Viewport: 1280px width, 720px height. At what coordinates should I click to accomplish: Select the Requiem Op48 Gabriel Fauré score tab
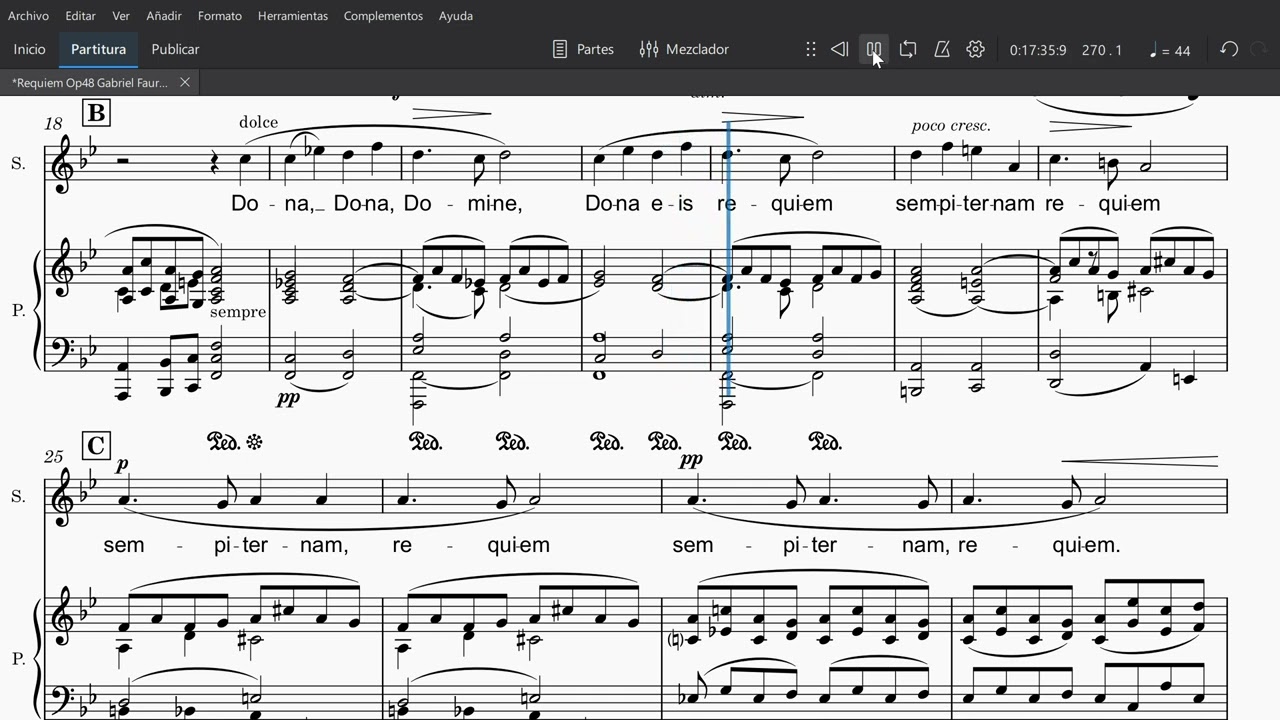[90, 82]
